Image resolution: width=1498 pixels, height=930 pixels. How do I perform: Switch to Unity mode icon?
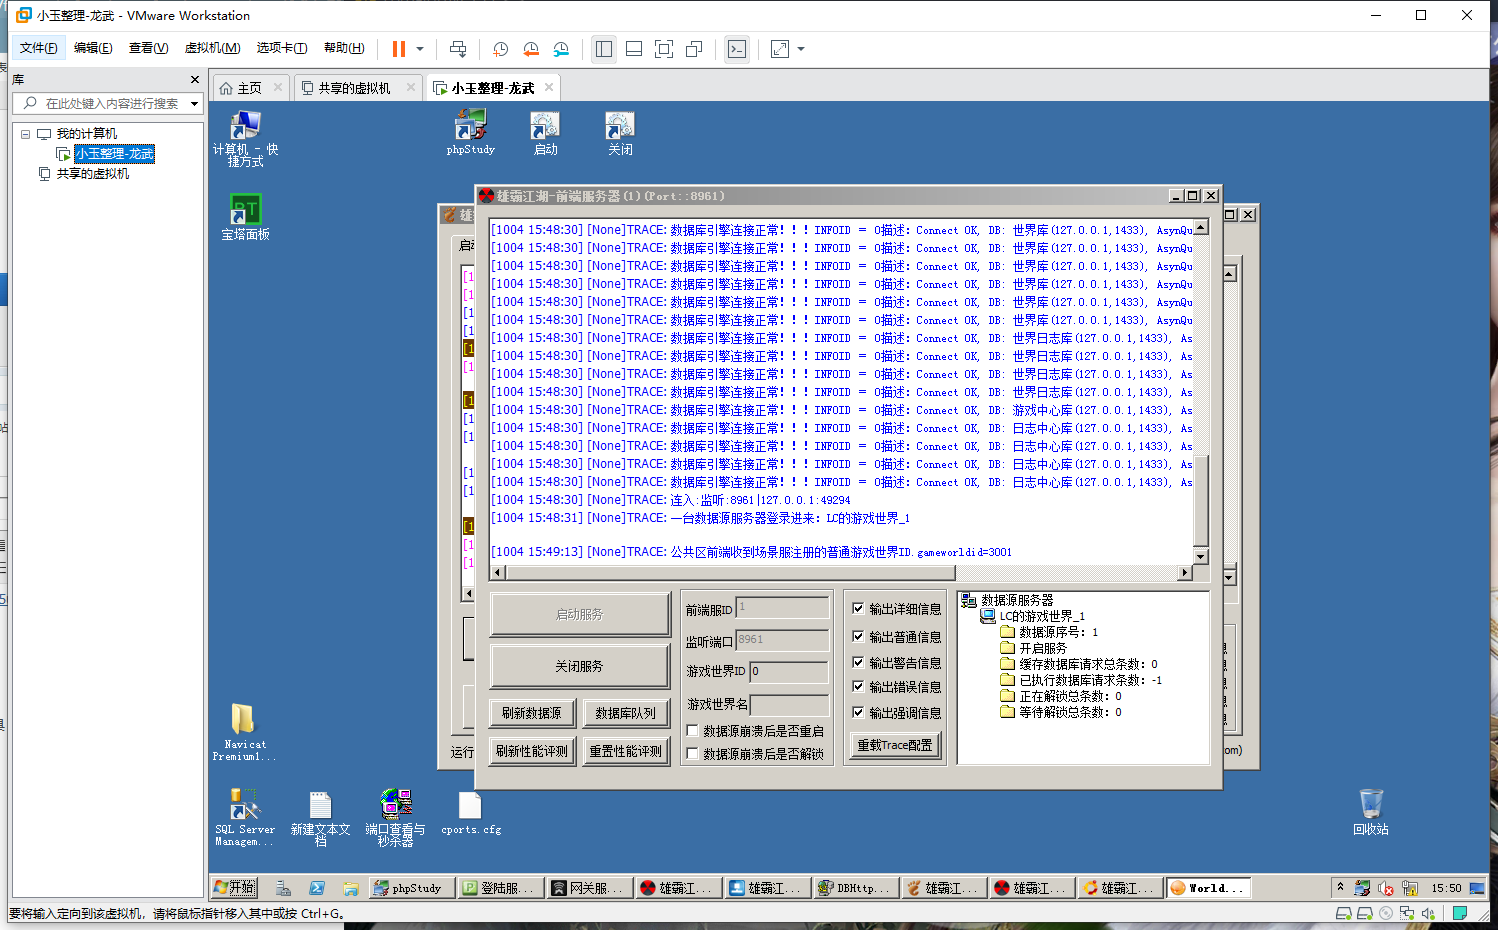694,49
